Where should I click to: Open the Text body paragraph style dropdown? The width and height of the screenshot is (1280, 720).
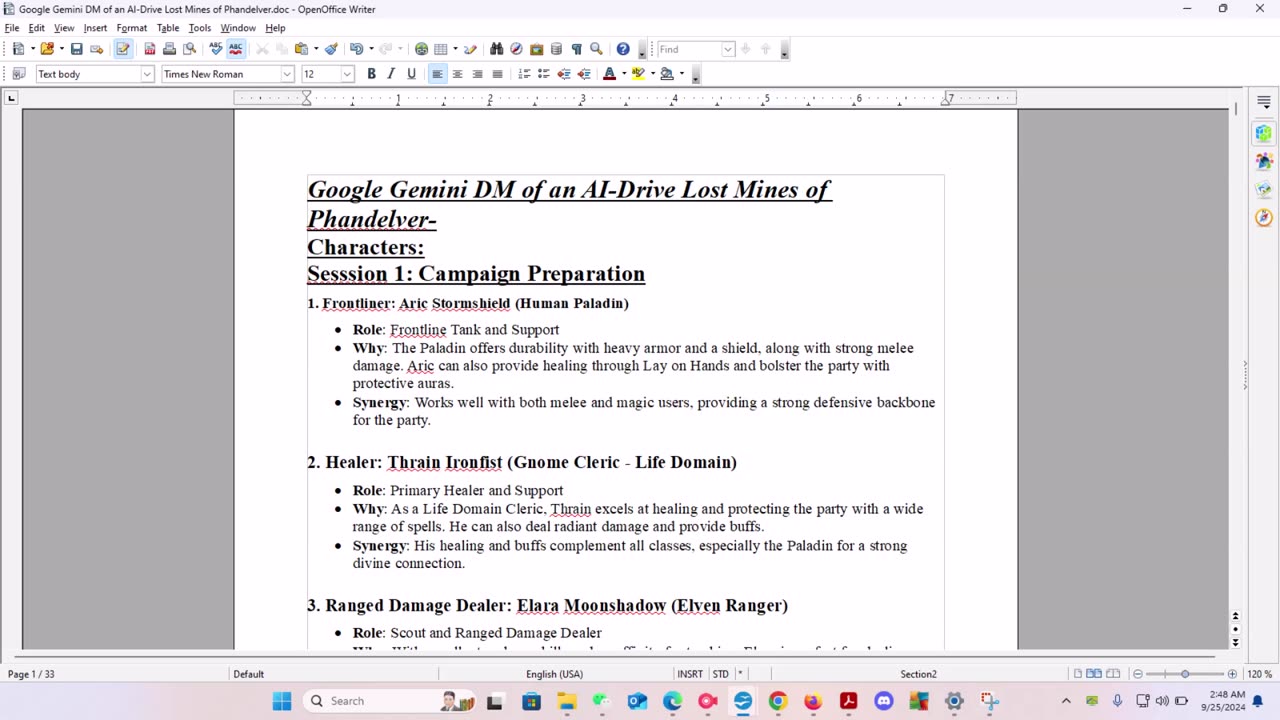(147, 74)
